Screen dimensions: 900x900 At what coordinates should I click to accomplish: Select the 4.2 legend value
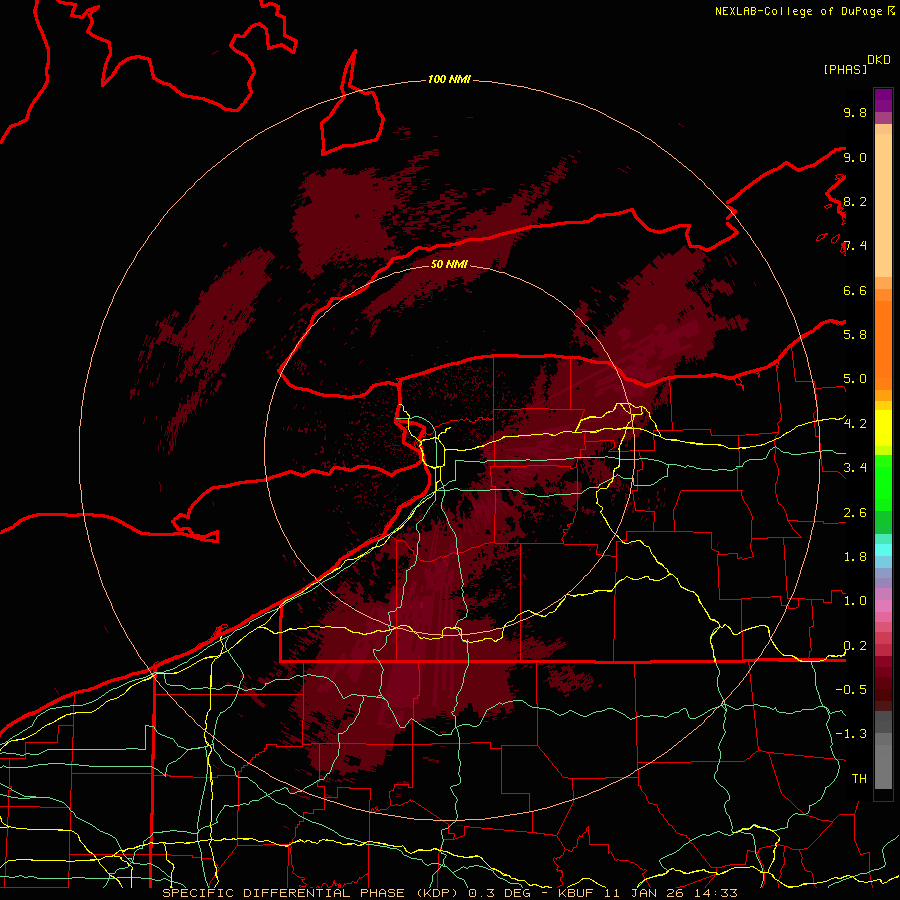855,424
